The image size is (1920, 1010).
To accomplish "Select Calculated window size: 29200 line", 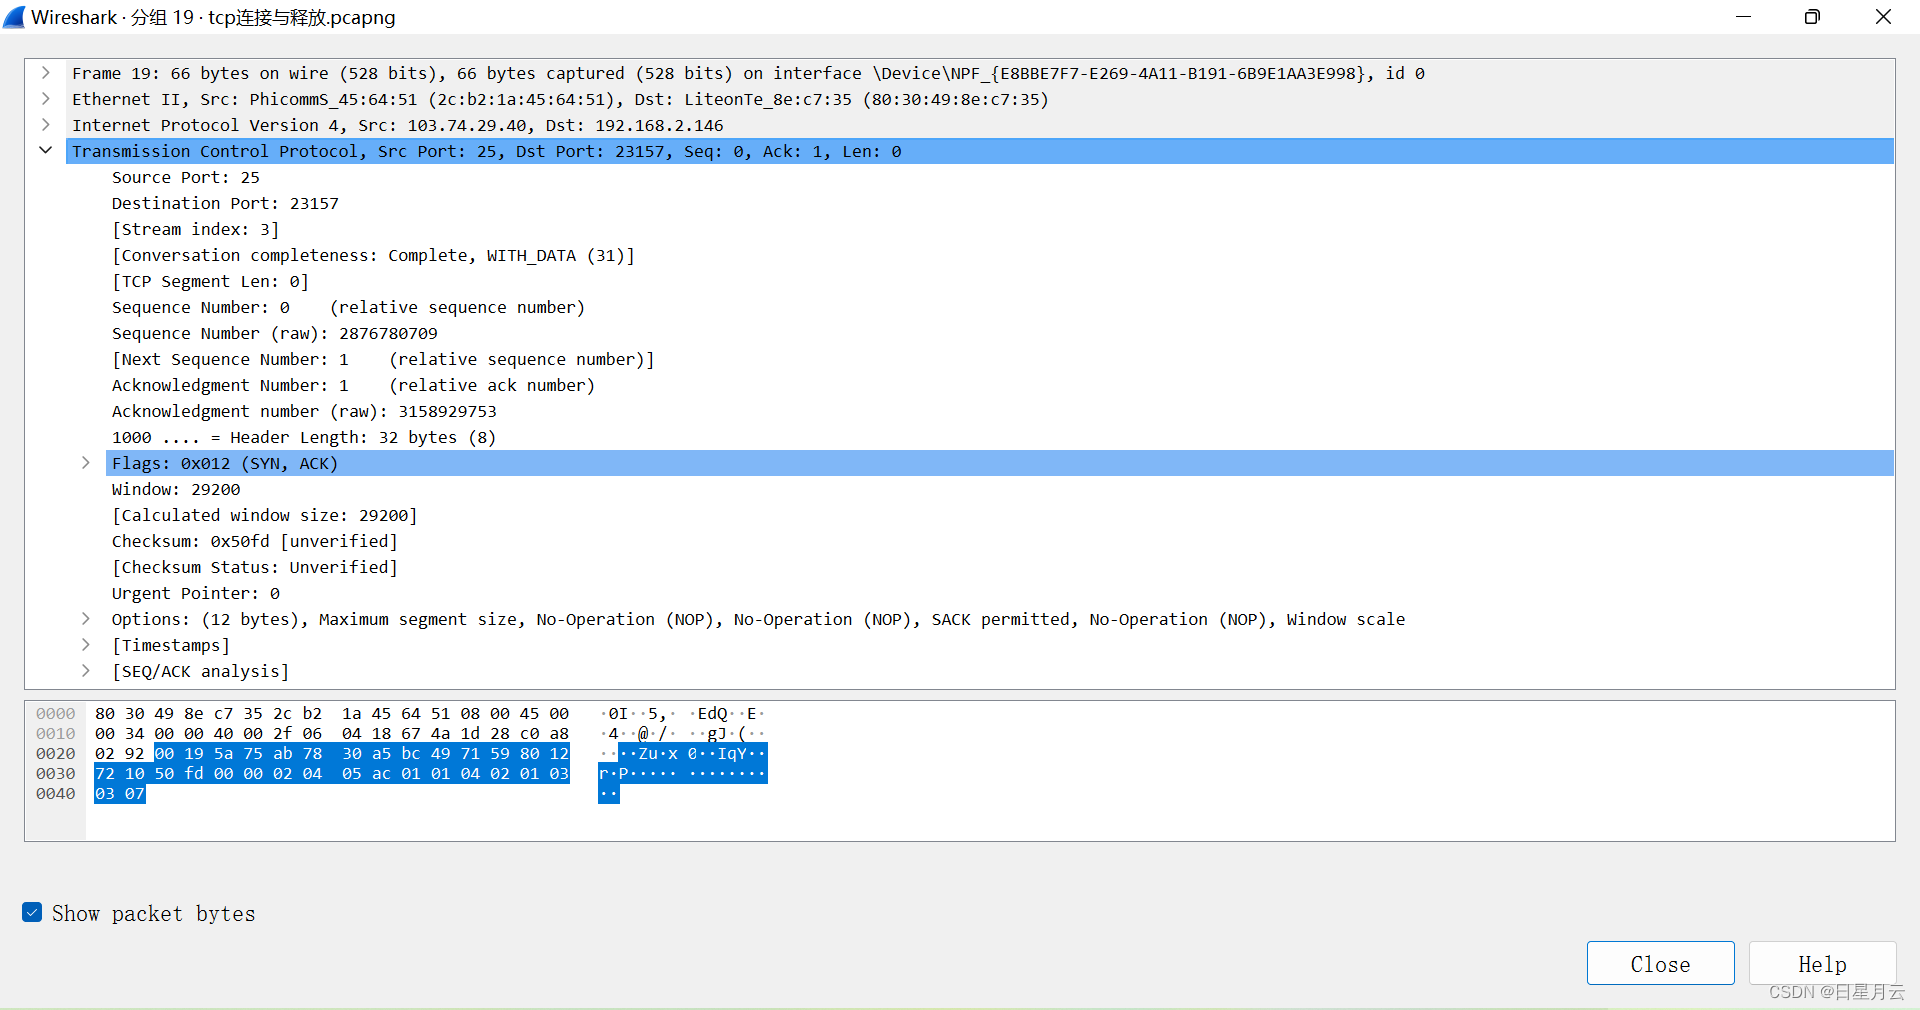I will 265,515.
